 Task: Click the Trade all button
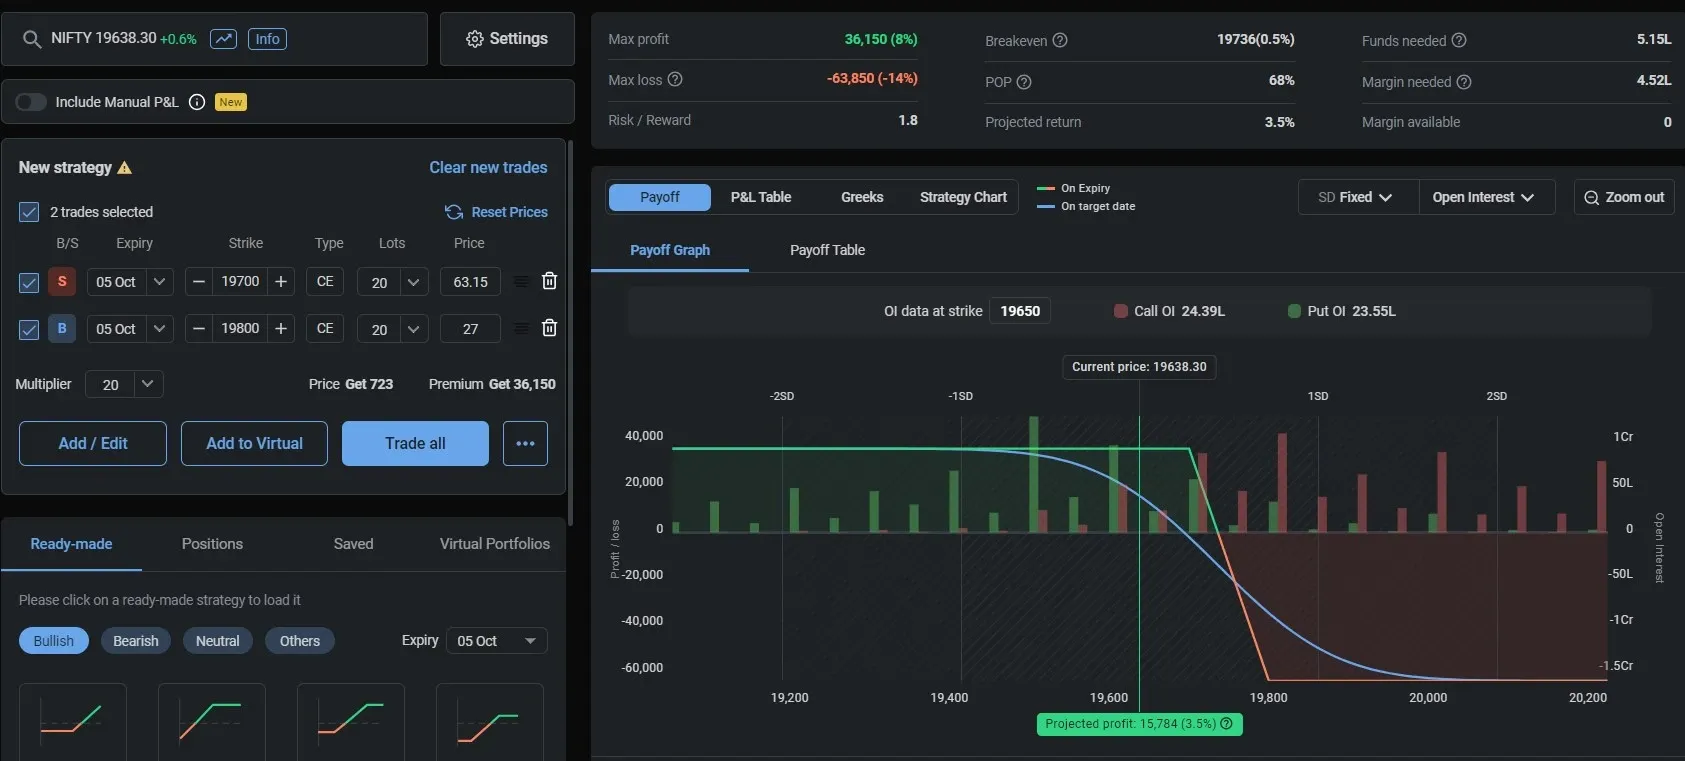pyautogui.click(x=415, y=443)
